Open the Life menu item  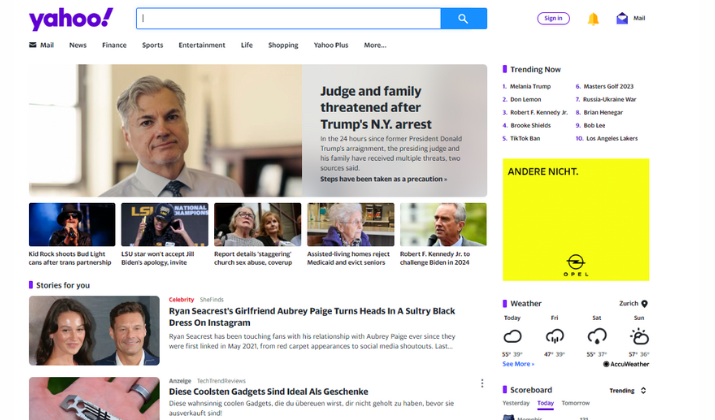pyautogui.click(x=247, y=45)
